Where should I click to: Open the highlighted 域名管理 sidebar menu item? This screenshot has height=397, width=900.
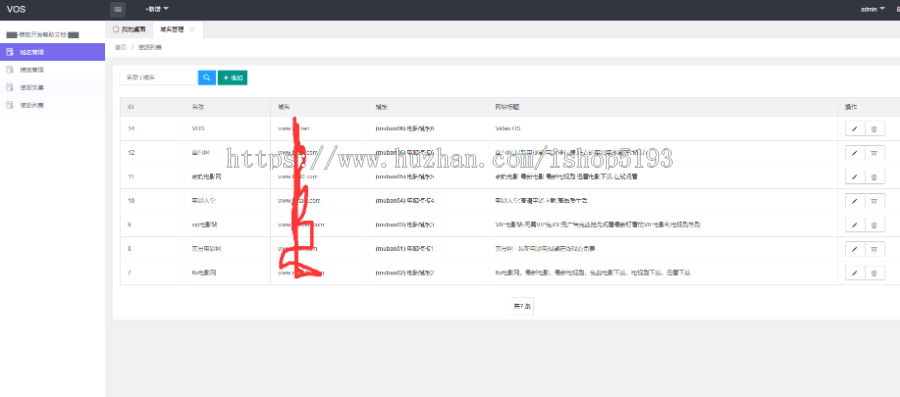click(52, 52)
